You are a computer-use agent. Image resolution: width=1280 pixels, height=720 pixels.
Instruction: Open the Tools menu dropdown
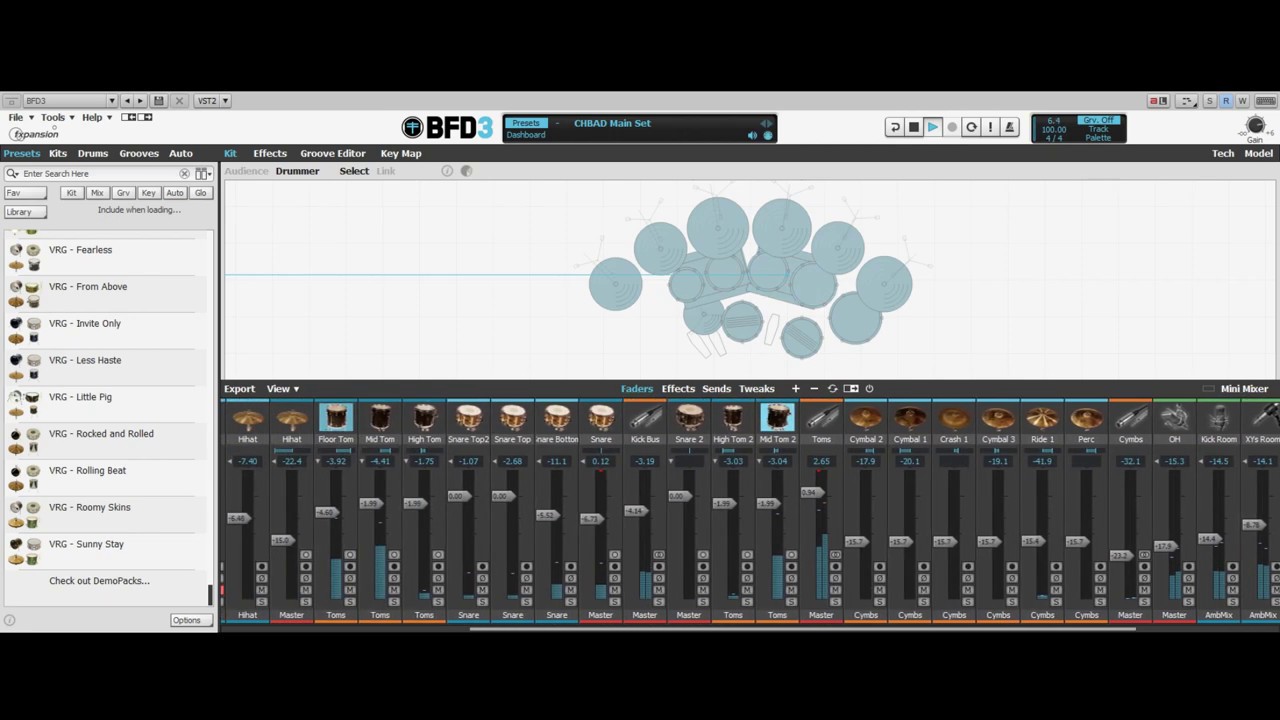click(x=57, y=118)
